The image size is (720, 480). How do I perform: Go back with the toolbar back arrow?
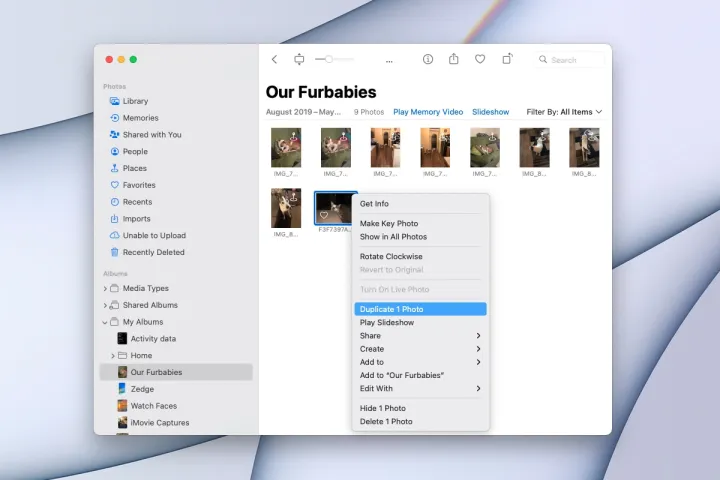[x=274, y=59]
